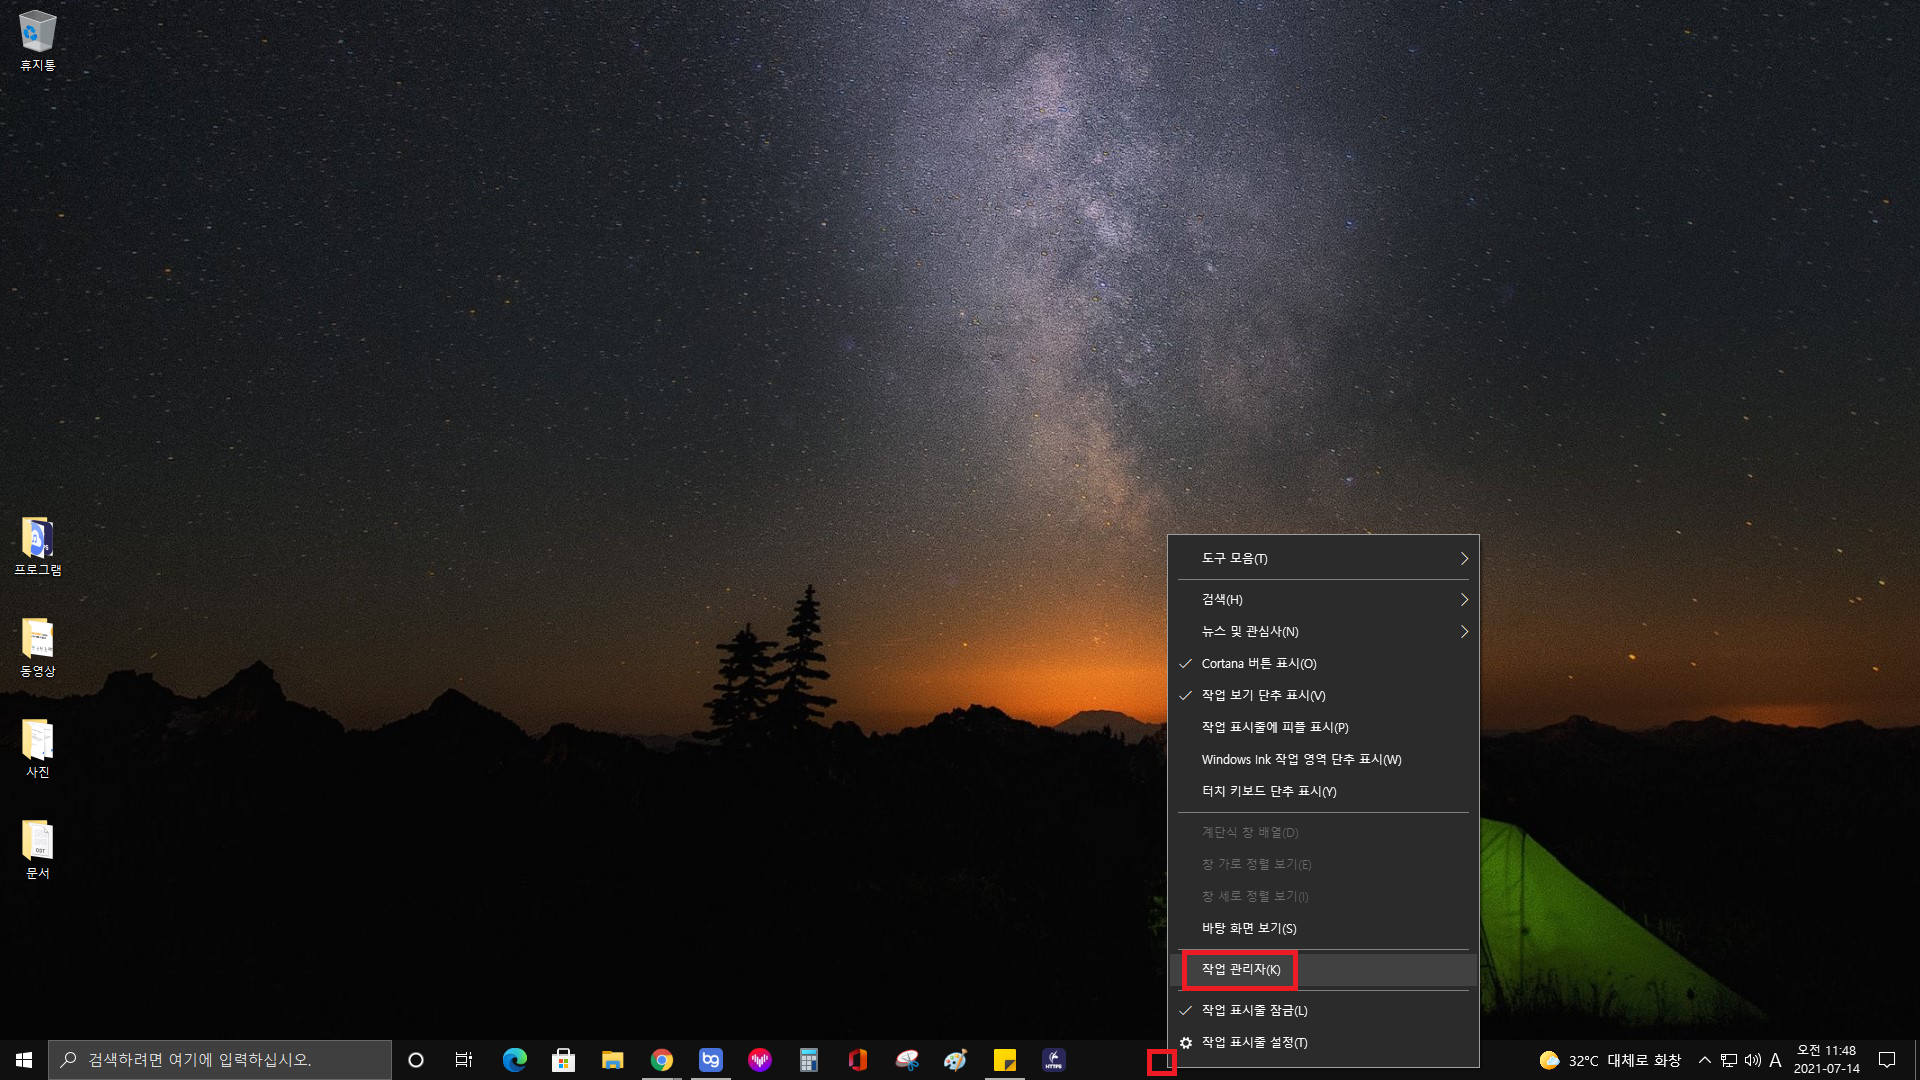Open 작업 표시줄 설정 gear item
Image resolution: width=1920 pixels, height=1080 pixels.
click(x=1254, y=1043)
